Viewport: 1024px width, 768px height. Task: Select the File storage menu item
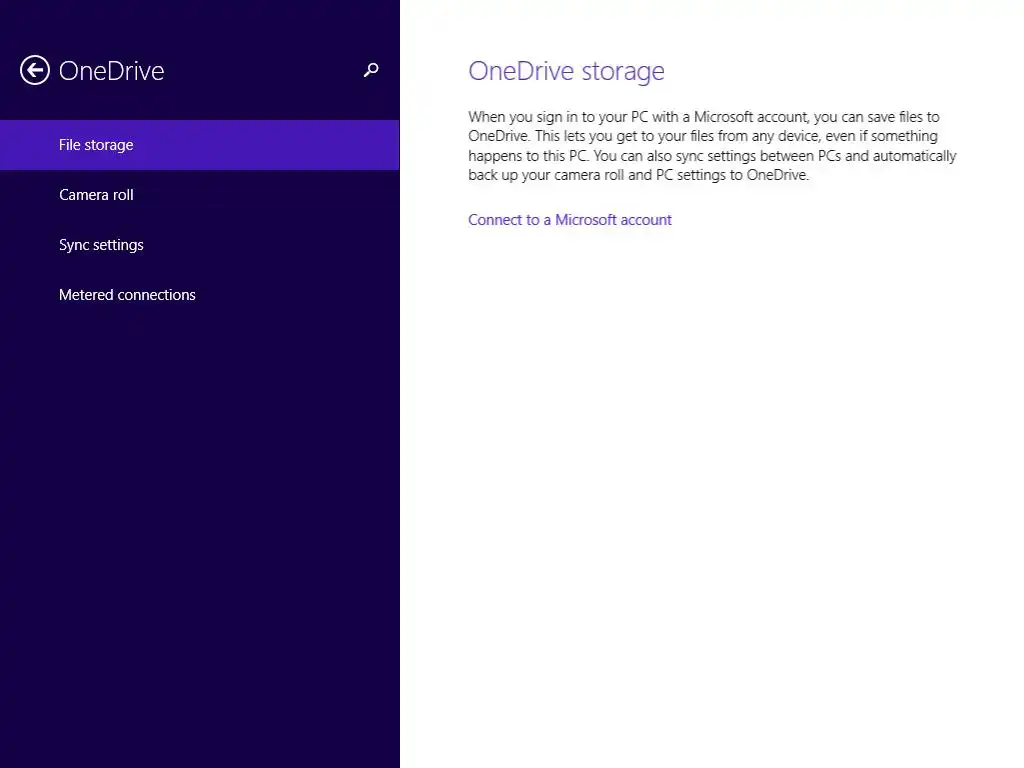200,145
